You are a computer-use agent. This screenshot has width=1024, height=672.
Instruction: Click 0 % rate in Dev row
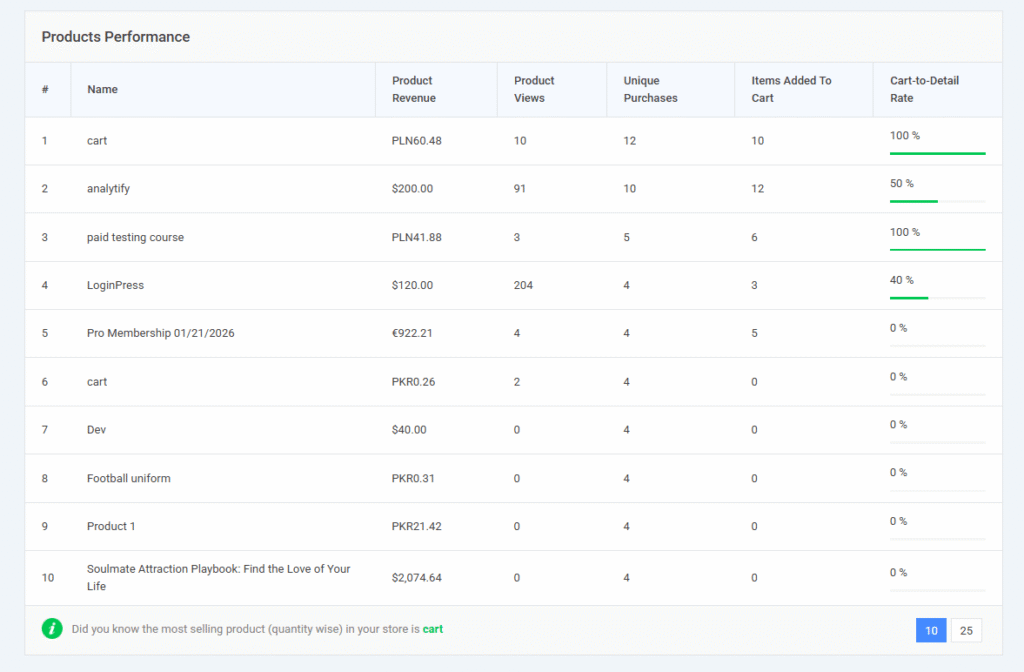[x=899, y=424]
